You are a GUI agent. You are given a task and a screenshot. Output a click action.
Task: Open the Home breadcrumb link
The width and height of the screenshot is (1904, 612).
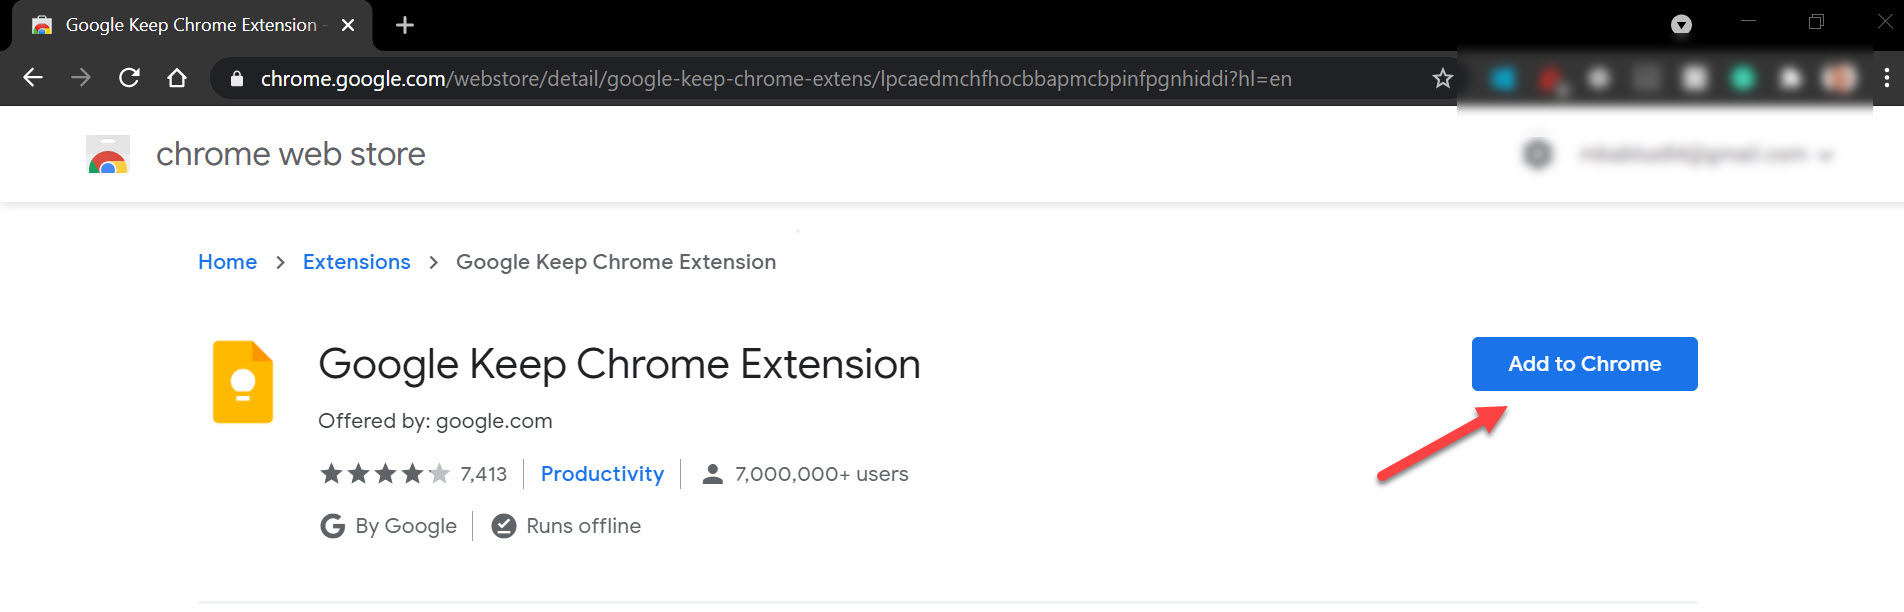[x=227, y=262]
